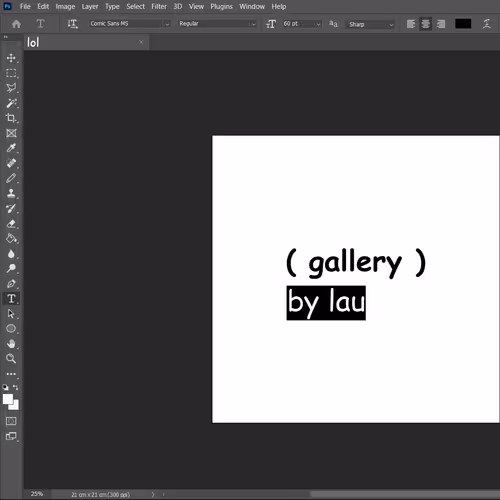Open the Filter menu
This screenshot has width=500, height=500.
pos(159,7)
